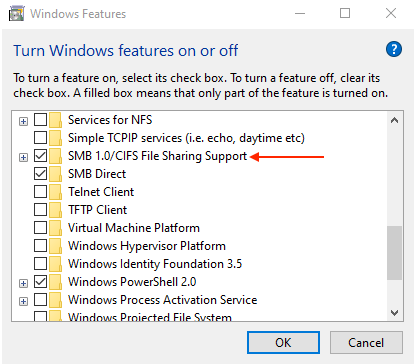Expand Windows Process Activation Service node
Viewport: 414px width, 364px height.
(23, 301)
